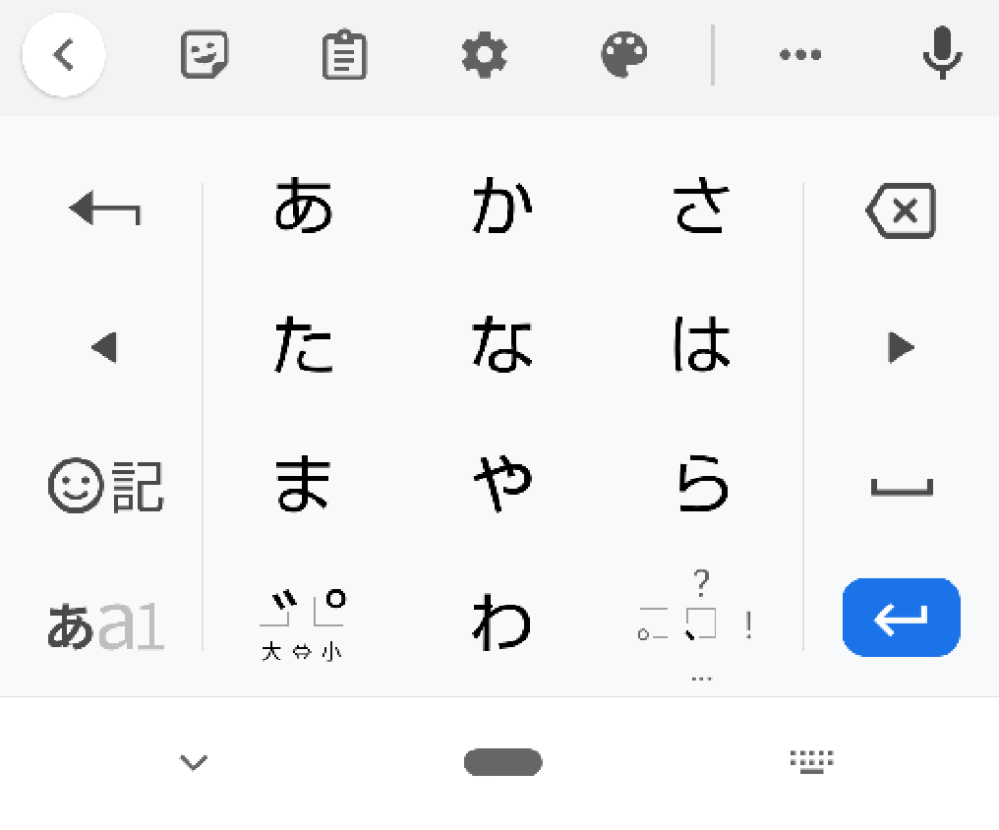Viewport: 999px width, 830px height.
Task: Move cursor right with arrow key
Action: tap(901, 348)
